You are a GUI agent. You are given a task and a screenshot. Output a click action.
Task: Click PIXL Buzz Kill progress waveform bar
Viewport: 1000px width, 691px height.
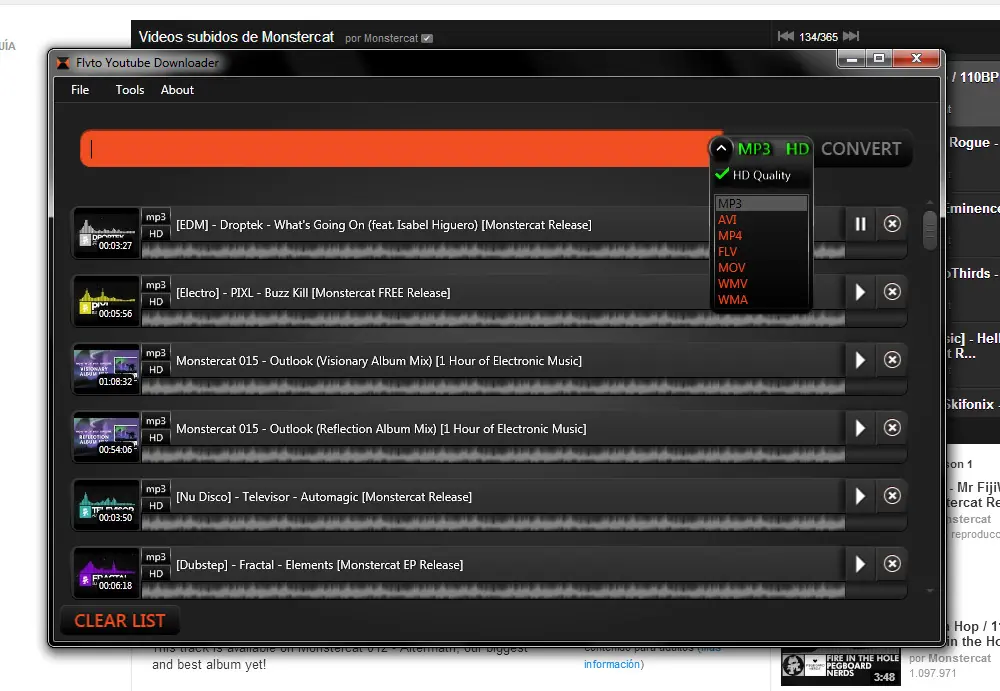(493, 318)
